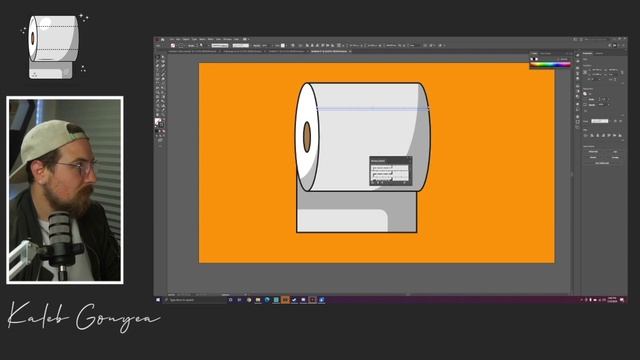Open the Object menu
Image resolution: width=640 pixels, height=360 pixels.
pos(186,40)
